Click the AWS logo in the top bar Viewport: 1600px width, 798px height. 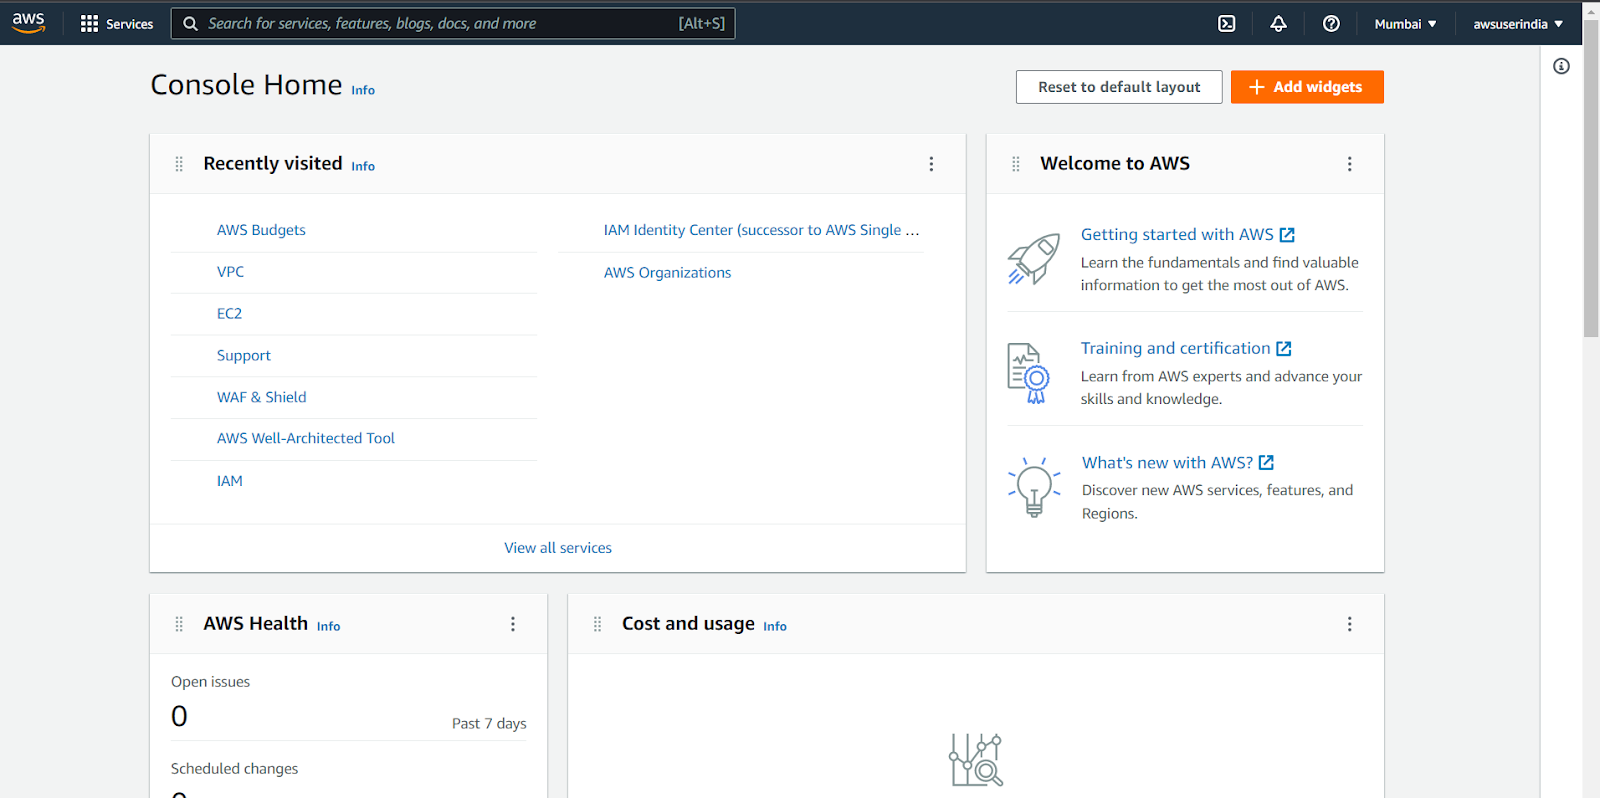pos(28,23)
